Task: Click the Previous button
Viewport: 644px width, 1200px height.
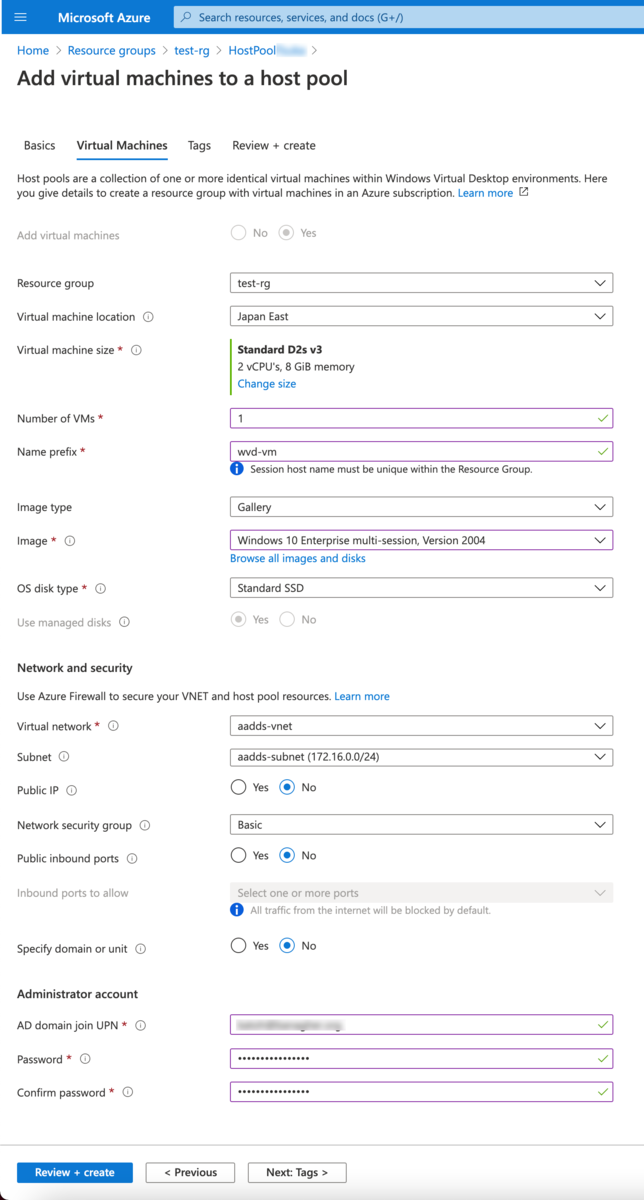Action: click(x=190, y=1172)
